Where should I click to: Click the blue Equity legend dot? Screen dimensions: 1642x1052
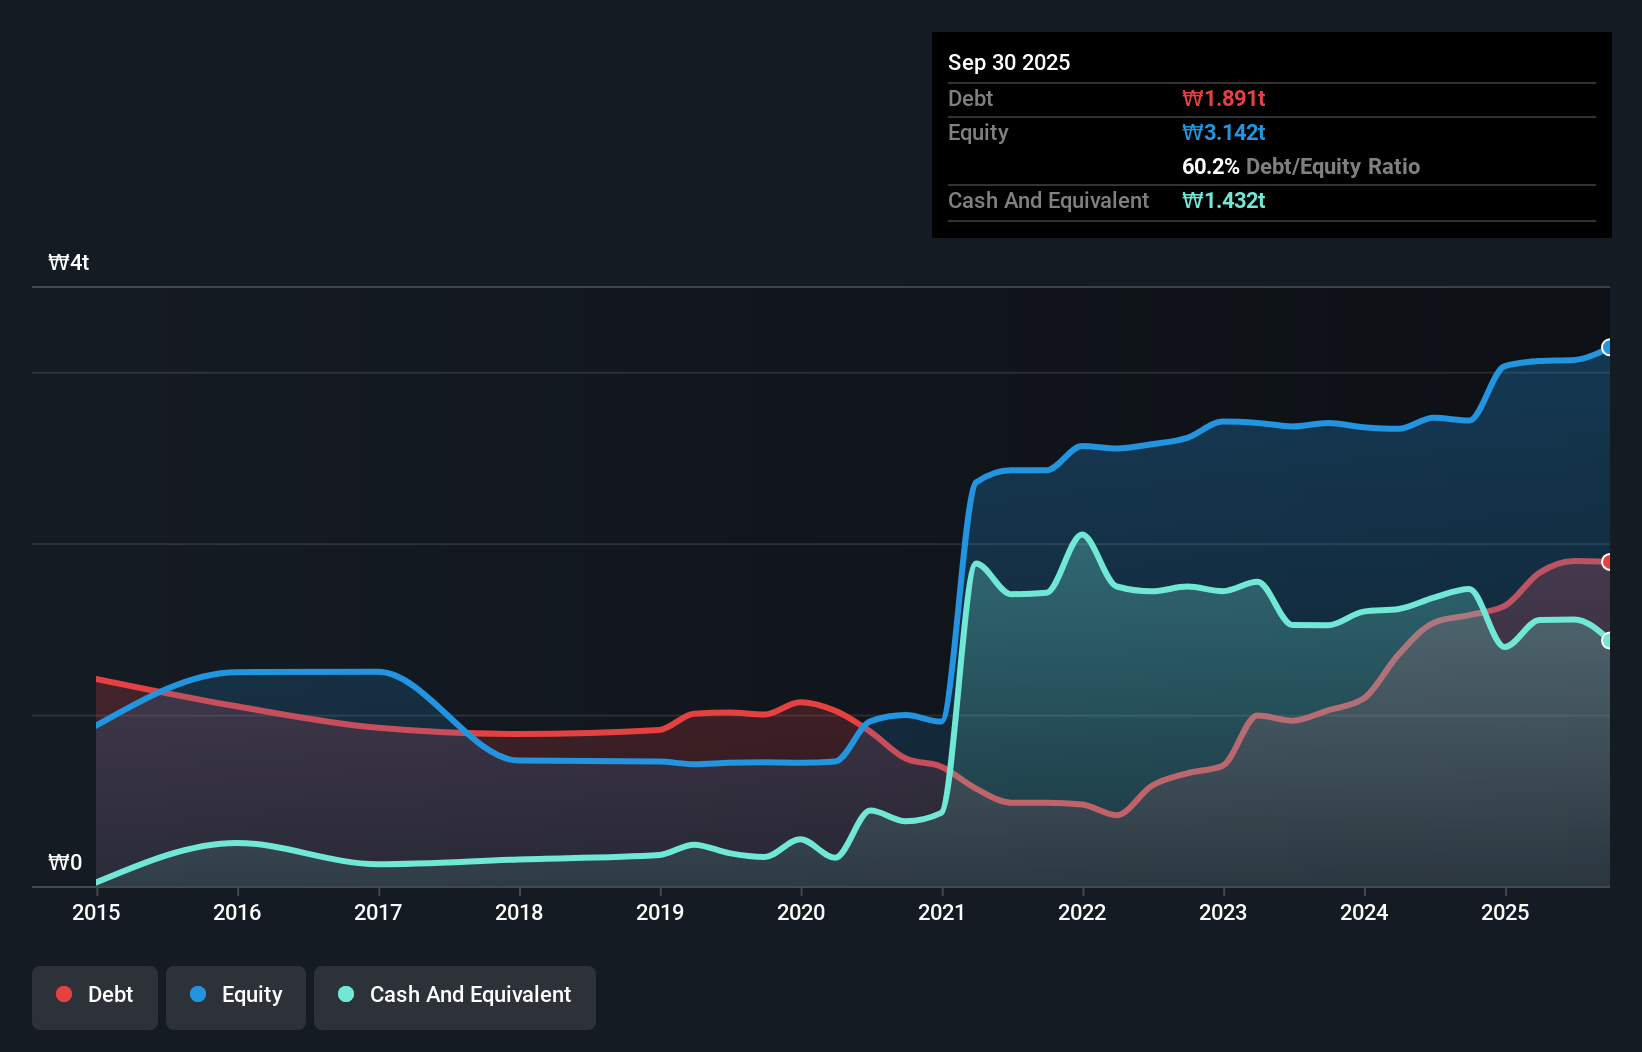[x=198, y=994]
